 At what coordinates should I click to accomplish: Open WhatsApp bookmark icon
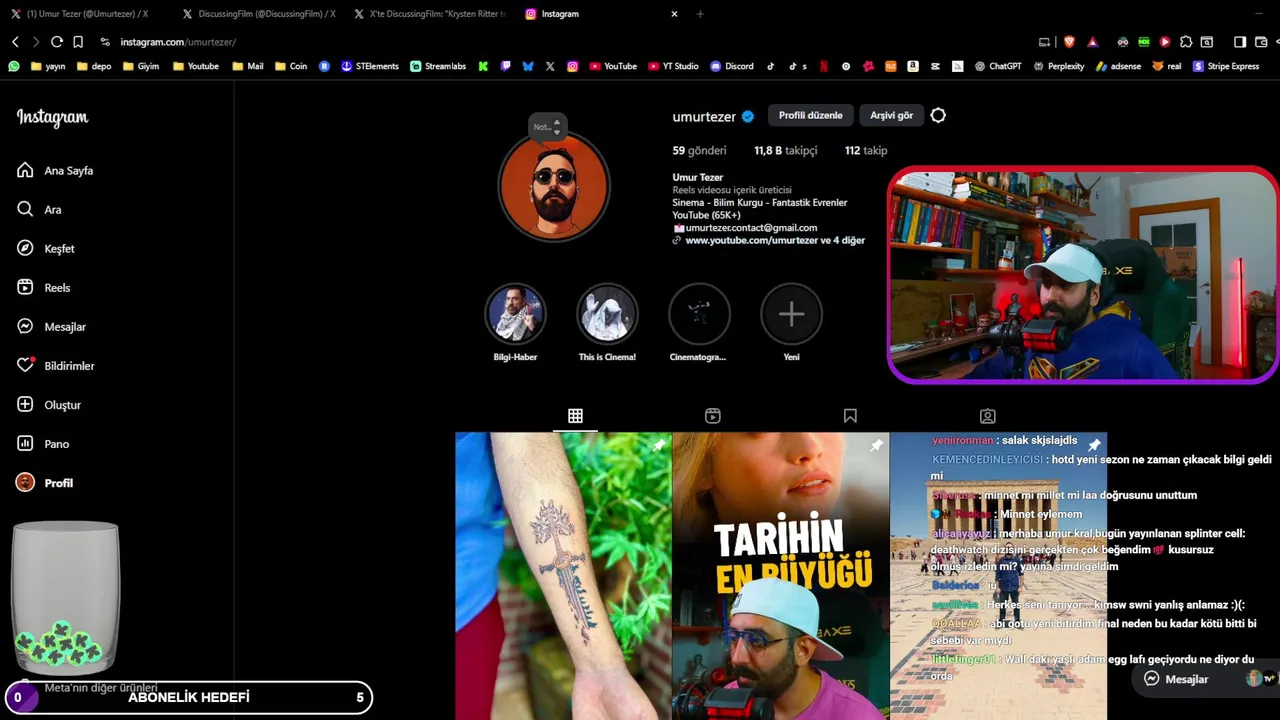pos(14,66)
